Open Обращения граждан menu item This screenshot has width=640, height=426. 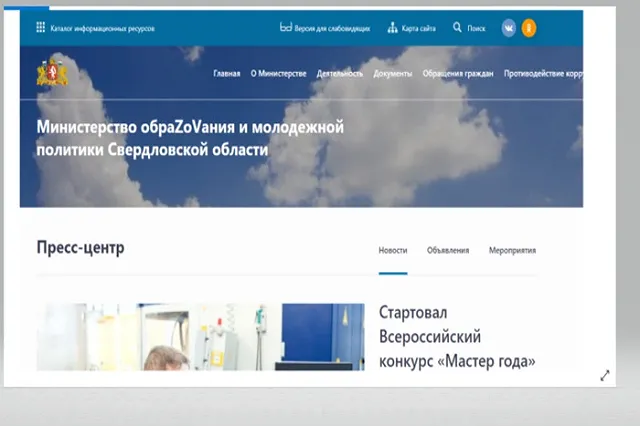[458, 73]
